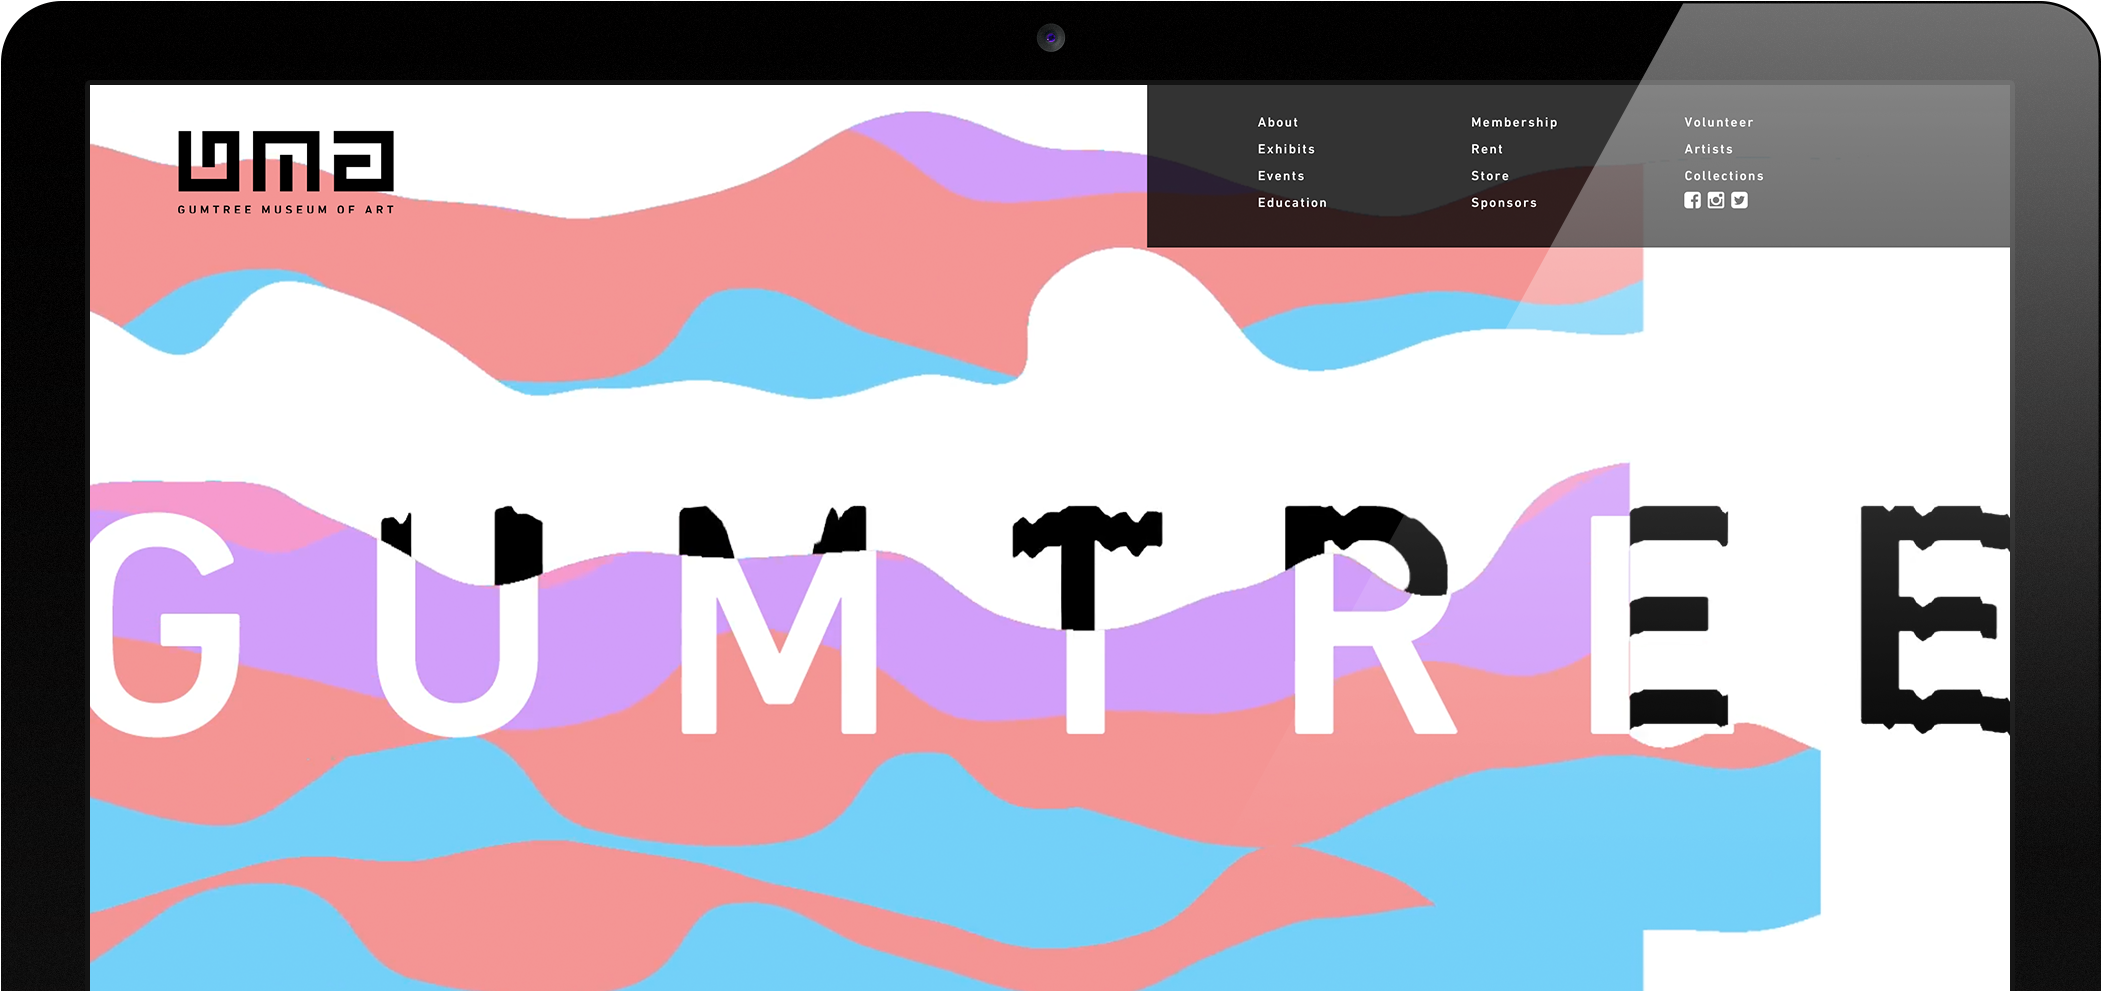Go to the About page
This screenshot has height=991, width=2101.
click(x=1278, y=122)
